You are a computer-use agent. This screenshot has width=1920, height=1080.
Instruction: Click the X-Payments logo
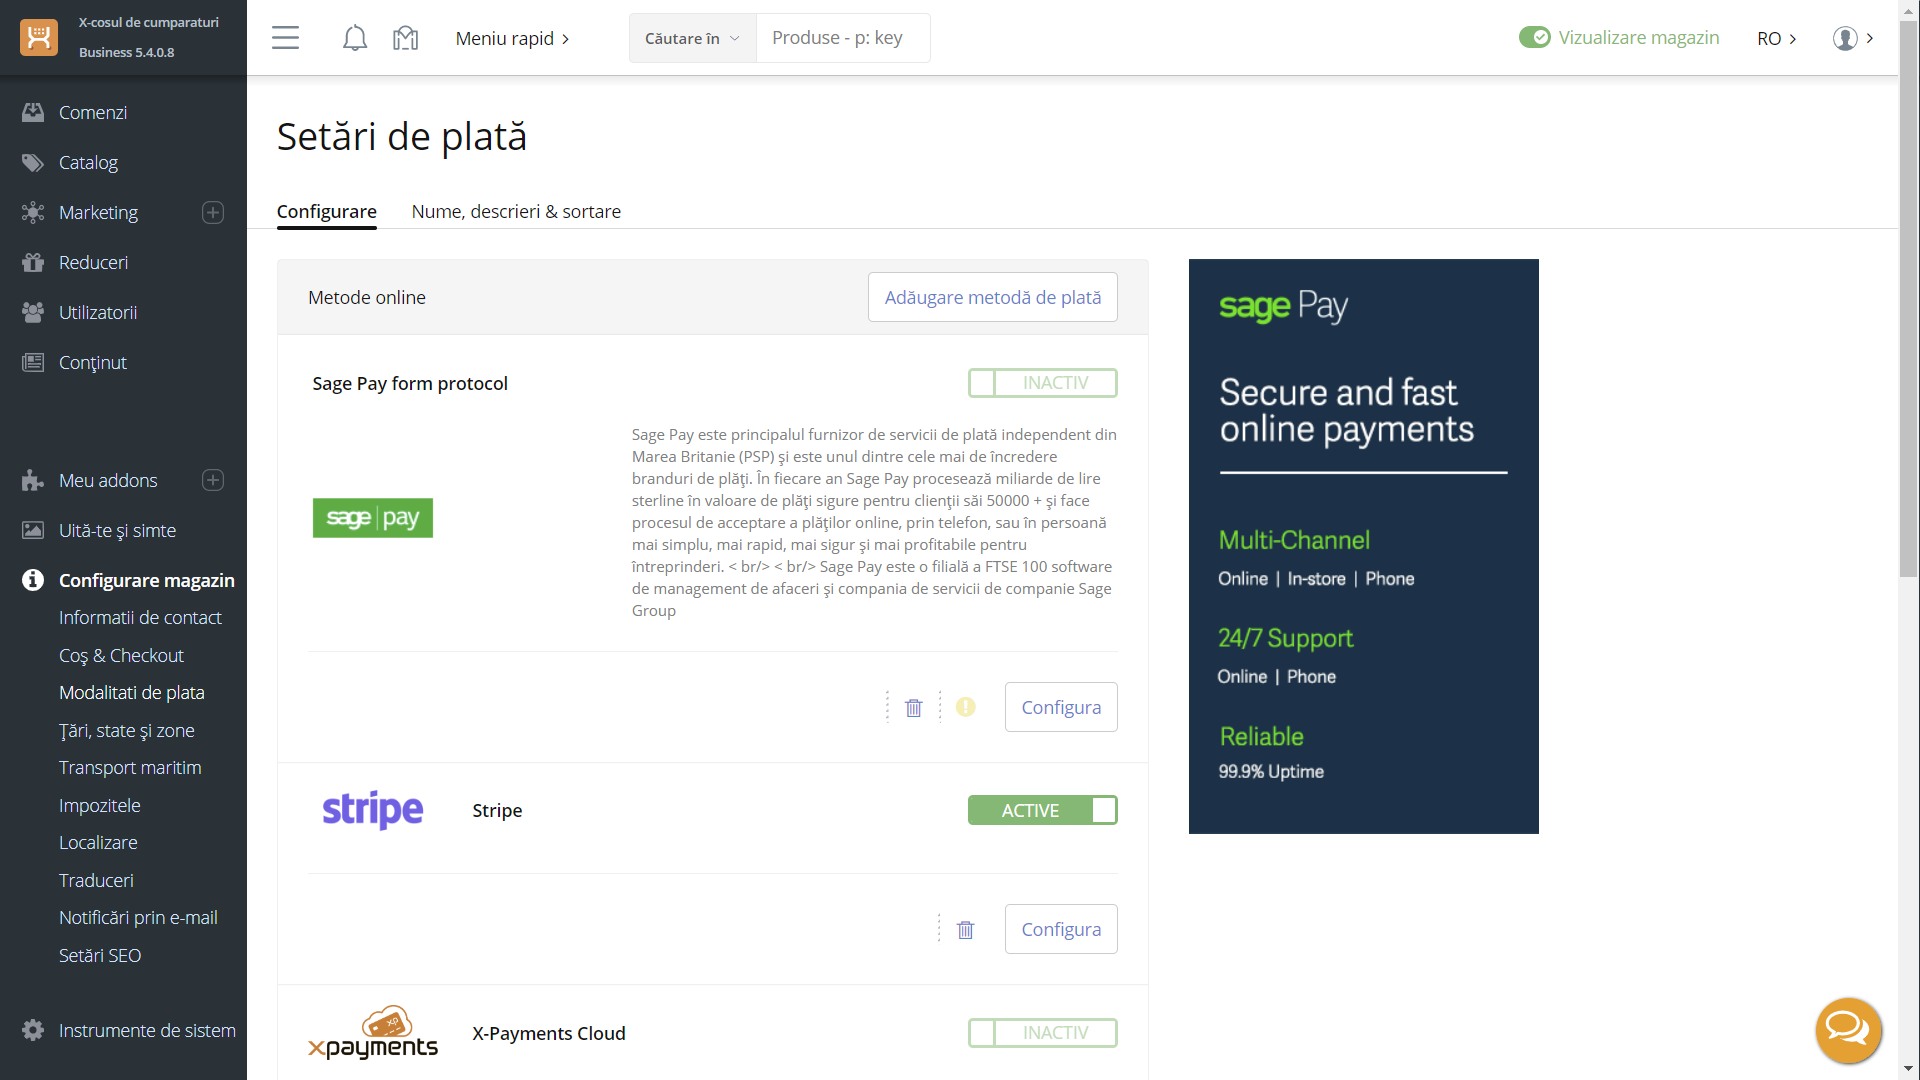[372, 1033]
